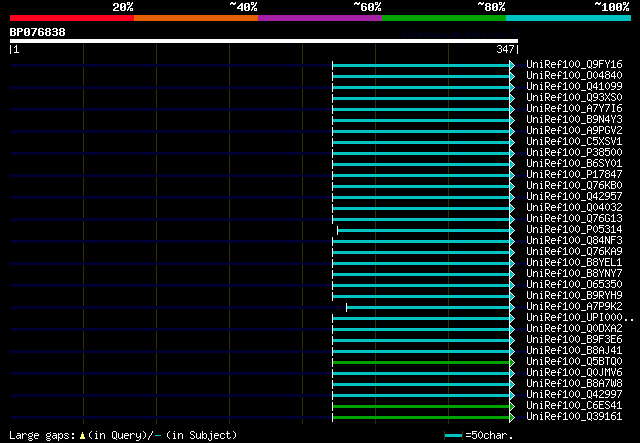
Task: Click the query end position label 347
Action: click(505, 49)
